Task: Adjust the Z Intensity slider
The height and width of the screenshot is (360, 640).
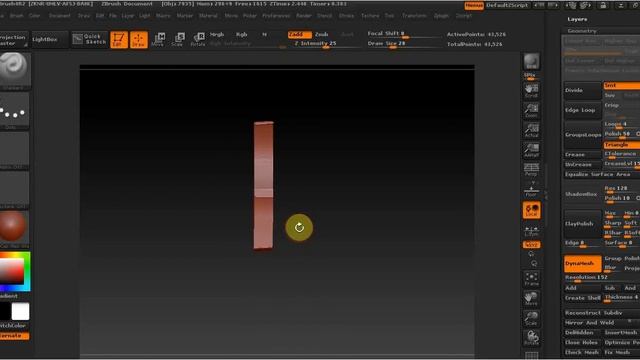Action: 326,44
